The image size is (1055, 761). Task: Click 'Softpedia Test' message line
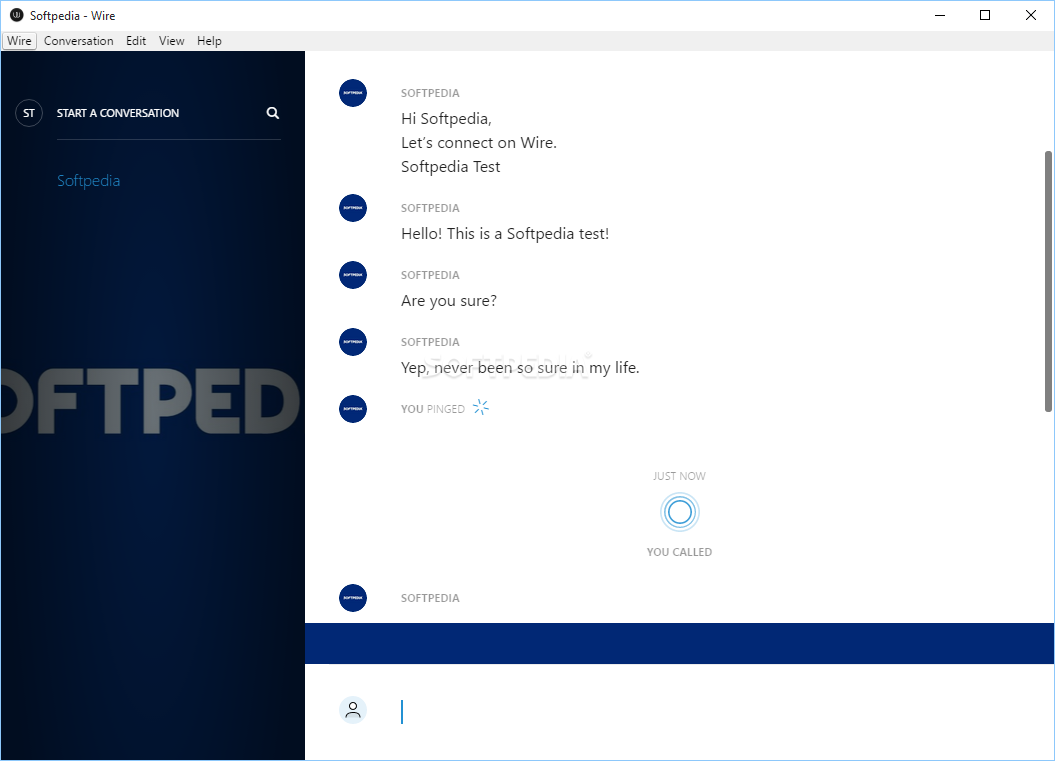click(450, 167)
